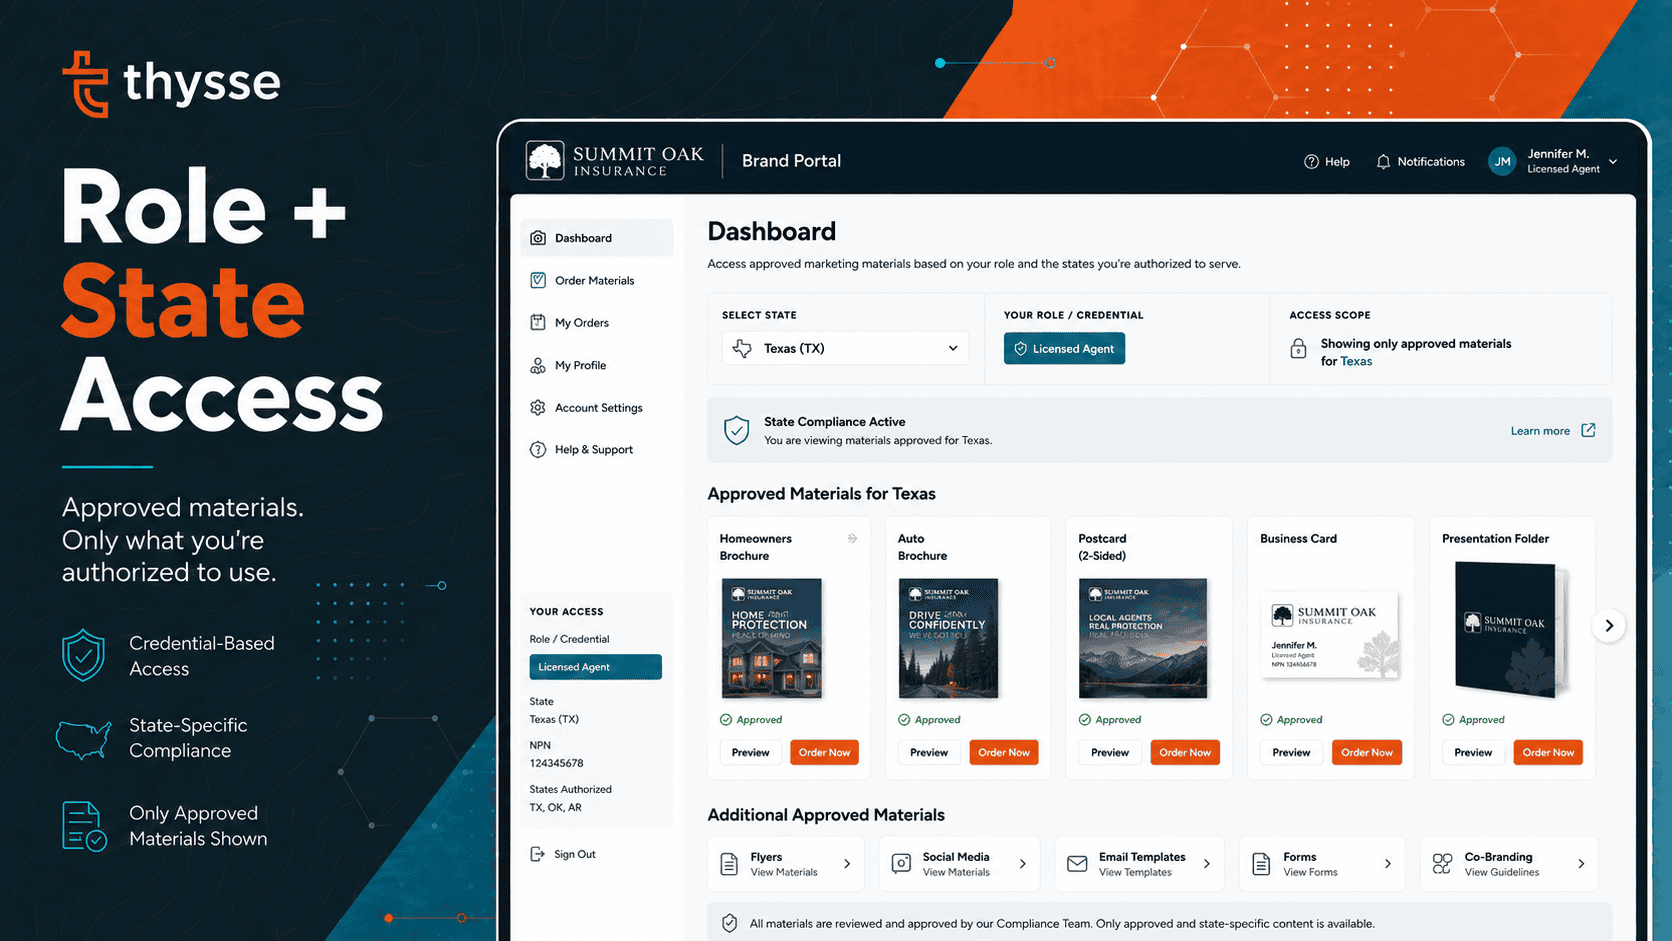Expand the Co-Branding guidelines chevron
Viewport: 1672px width, 941px height.
tap(1581, 864)
